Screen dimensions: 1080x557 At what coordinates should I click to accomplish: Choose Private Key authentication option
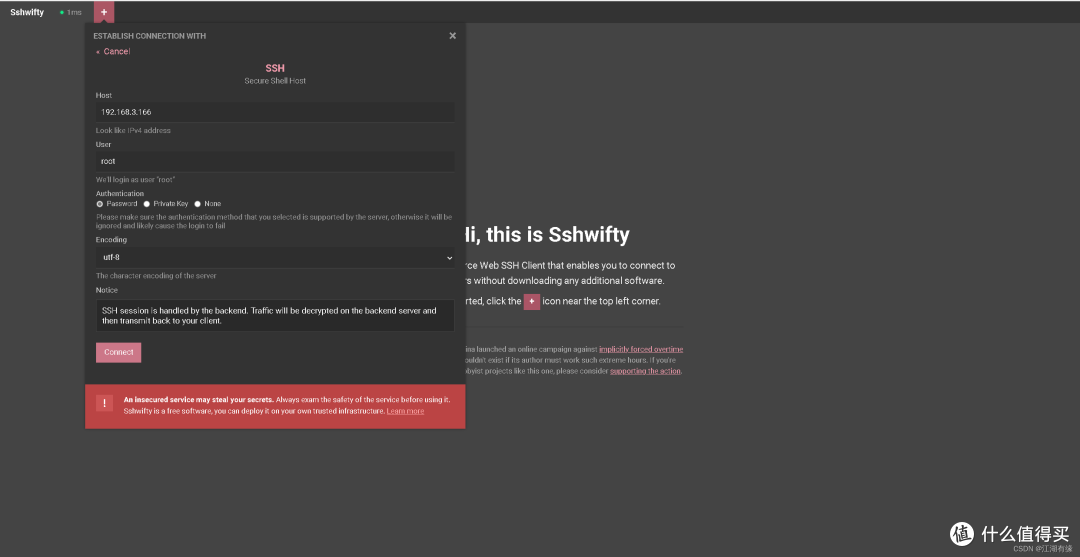(x=146, y=204)
